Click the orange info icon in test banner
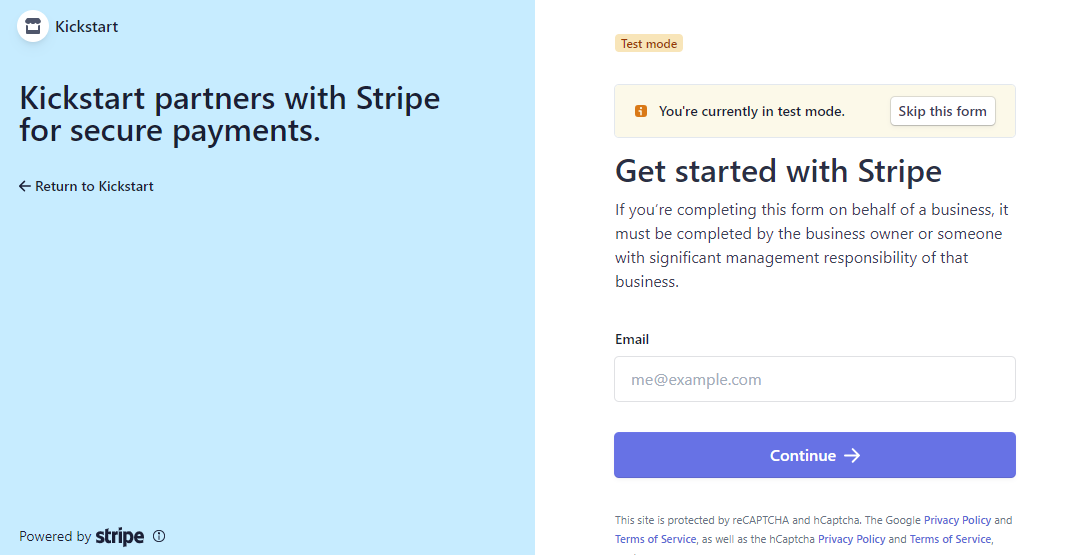 [x=641, y=111]
